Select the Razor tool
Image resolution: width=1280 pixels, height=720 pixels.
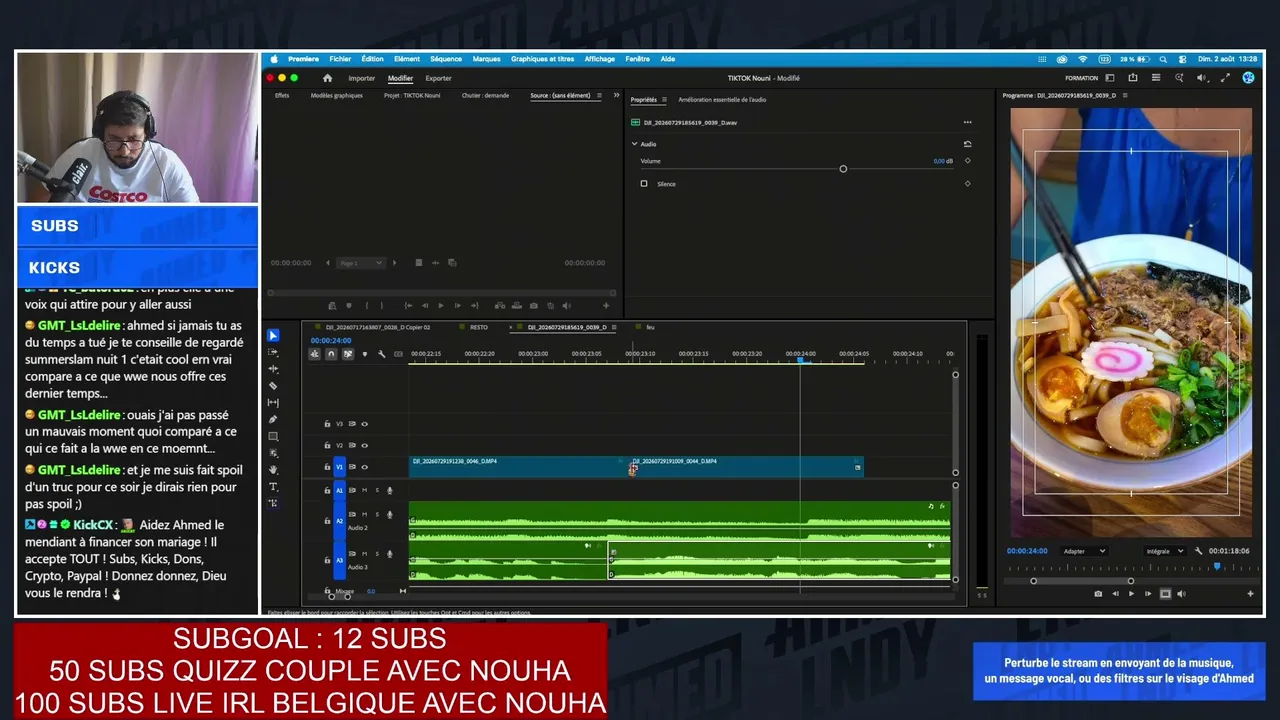tap(273, 386)
